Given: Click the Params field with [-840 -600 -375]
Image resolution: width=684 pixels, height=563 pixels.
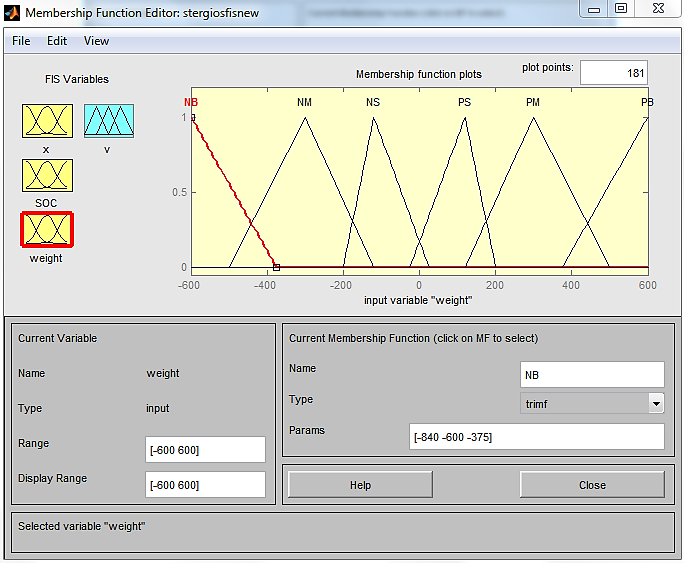Looking at the screenshot, I should pyautogui.click(x=537, y=437).
